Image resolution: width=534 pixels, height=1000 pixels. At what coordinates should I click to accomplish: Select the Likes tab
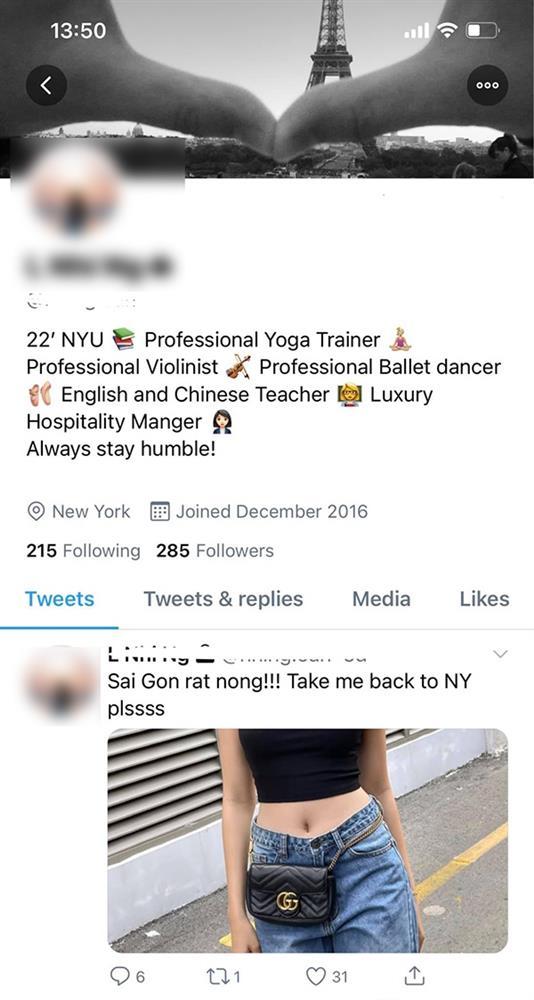(484, 599)
